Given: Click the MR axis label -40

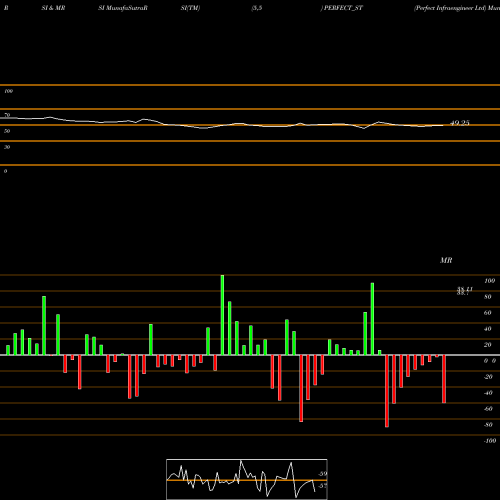Looking at the screenshot, I should pos(488,393).
